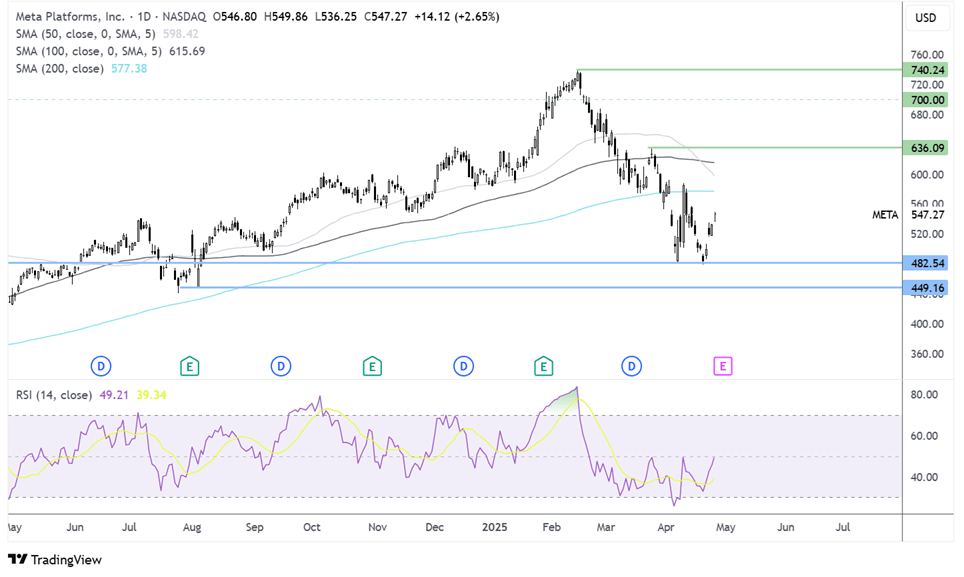The image size is (964, 577).
Task: Click the RSI moving average value 39.34
Action: pos(151,395)
